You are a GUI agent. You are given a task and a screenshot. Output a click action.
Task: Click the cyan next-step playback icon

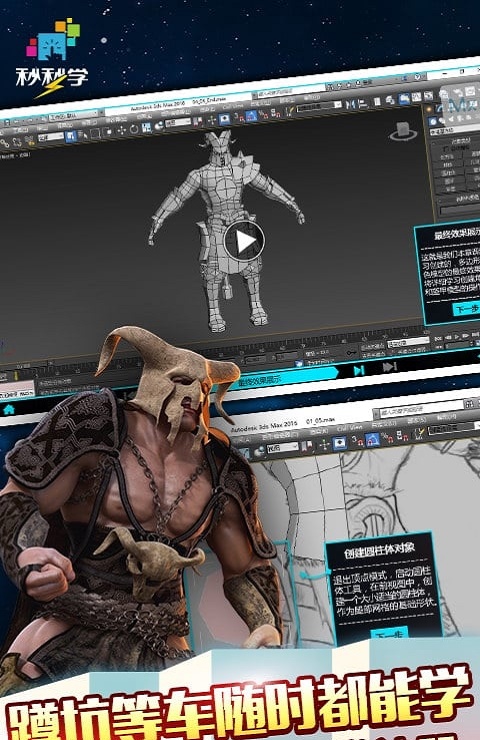[x=359, y=370]
